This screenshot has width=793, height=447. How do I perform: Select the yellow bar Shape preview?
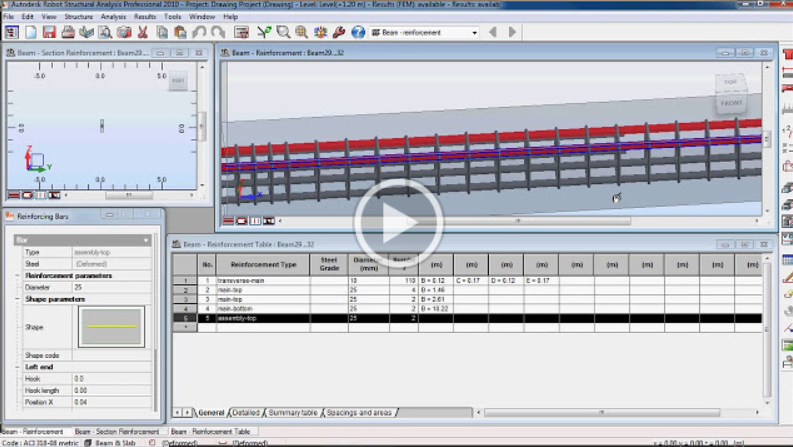(x=110, y=326)
